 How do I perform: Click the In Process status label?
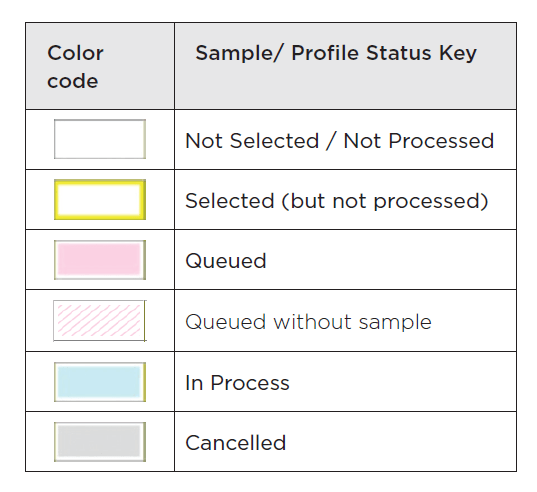pos(237,382)
